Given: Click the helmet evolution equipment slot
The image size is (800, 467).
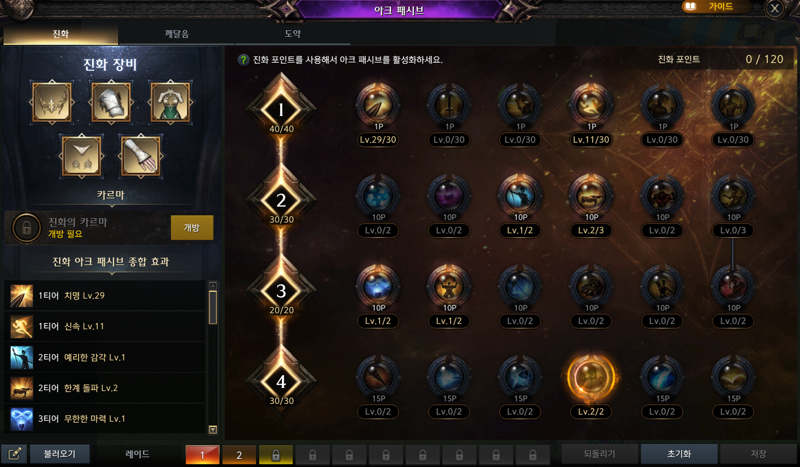Looking at the screenshot, I should 52,103.
